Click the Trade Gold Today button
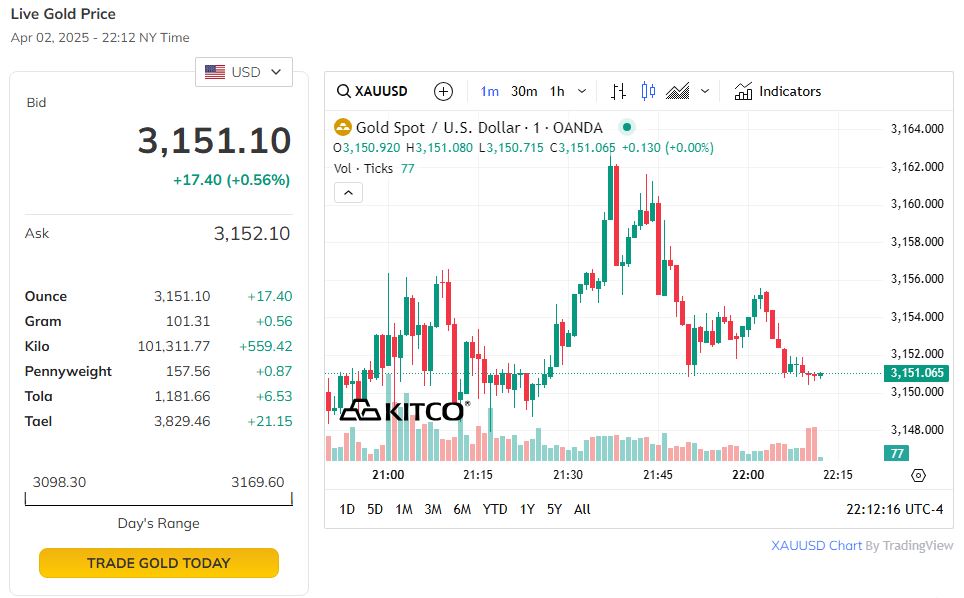The image size is (964, 598). click(x=159, y=563)
